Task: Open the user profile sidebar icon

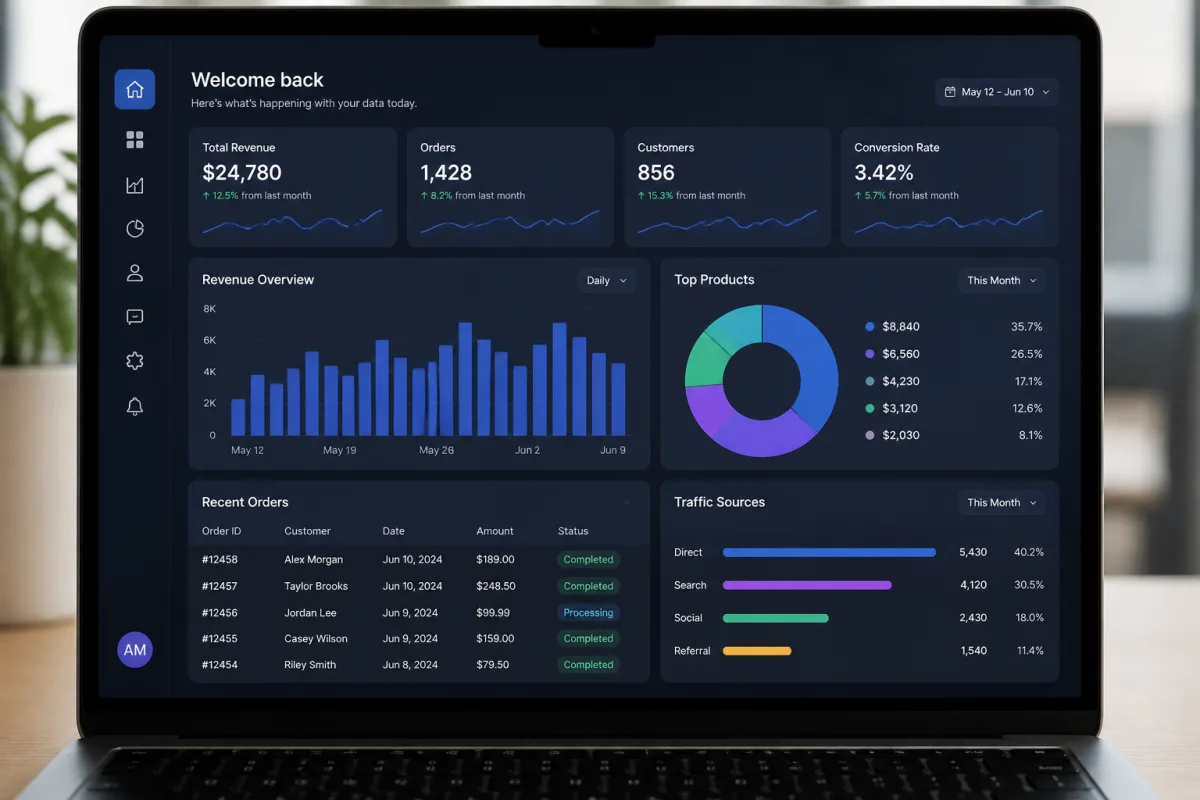Action: (x=135, y=273)
